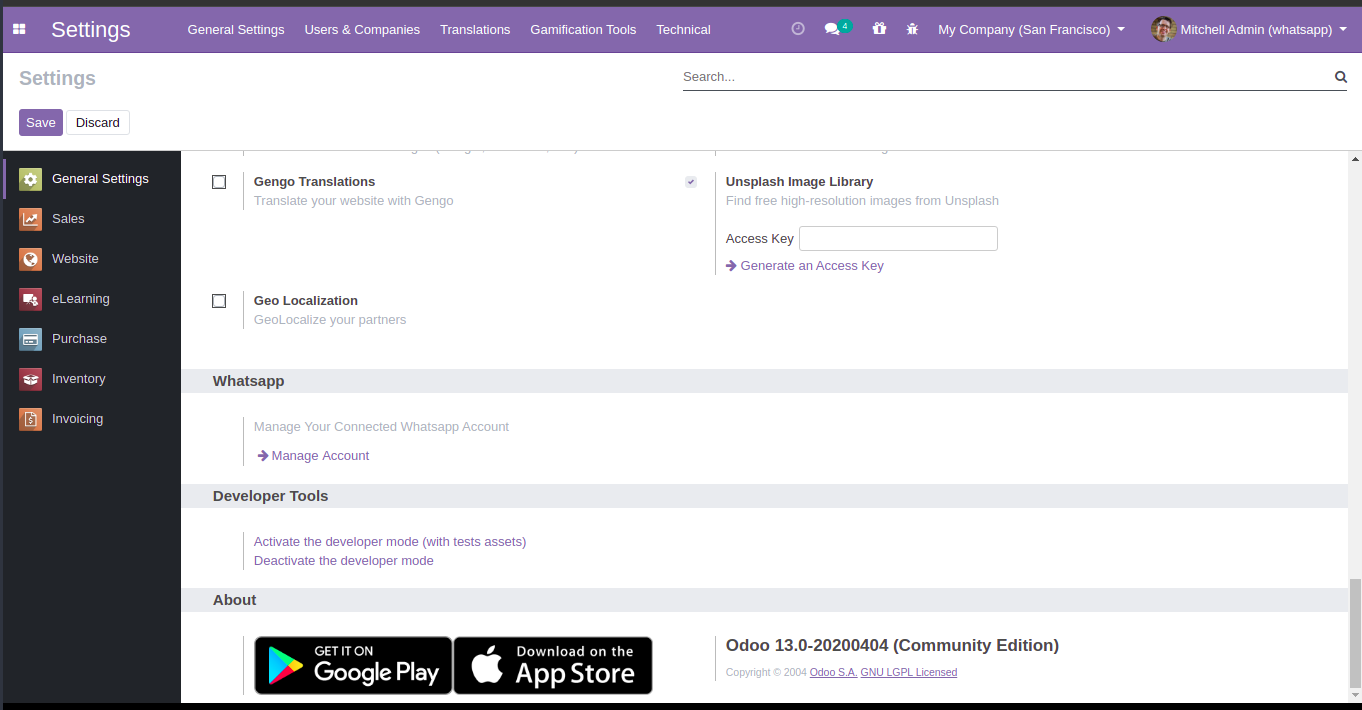Click the scrollbar up arrow
The height and width of the screenshot is (710, 1362).
(1355, 159)
